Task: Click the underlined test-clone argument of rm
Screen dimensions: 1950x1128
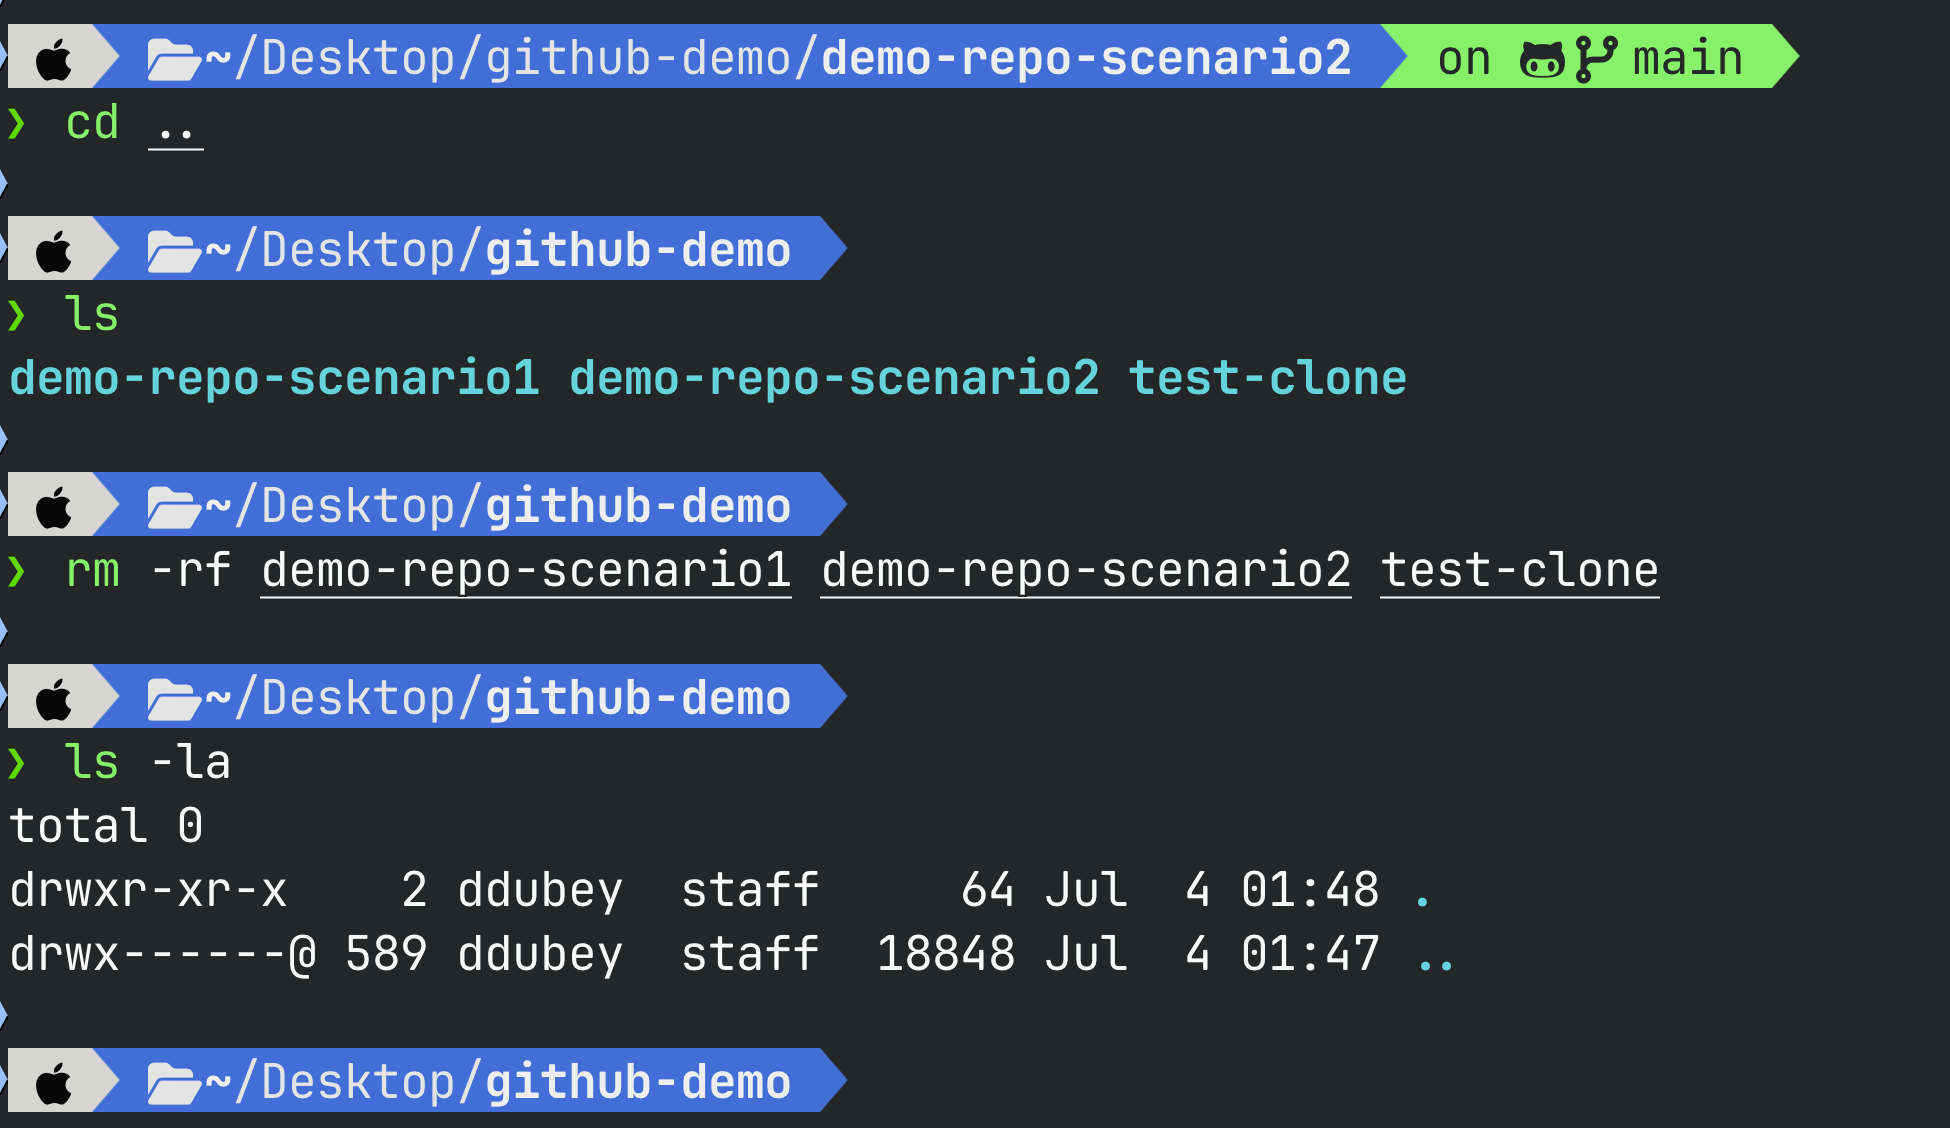Action: point(1519,571)
